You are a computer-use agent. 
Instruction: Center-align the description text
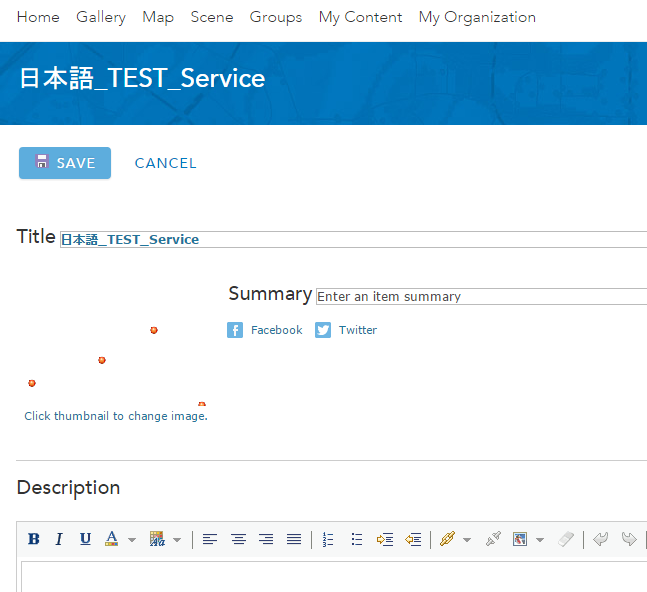[238, 539]
